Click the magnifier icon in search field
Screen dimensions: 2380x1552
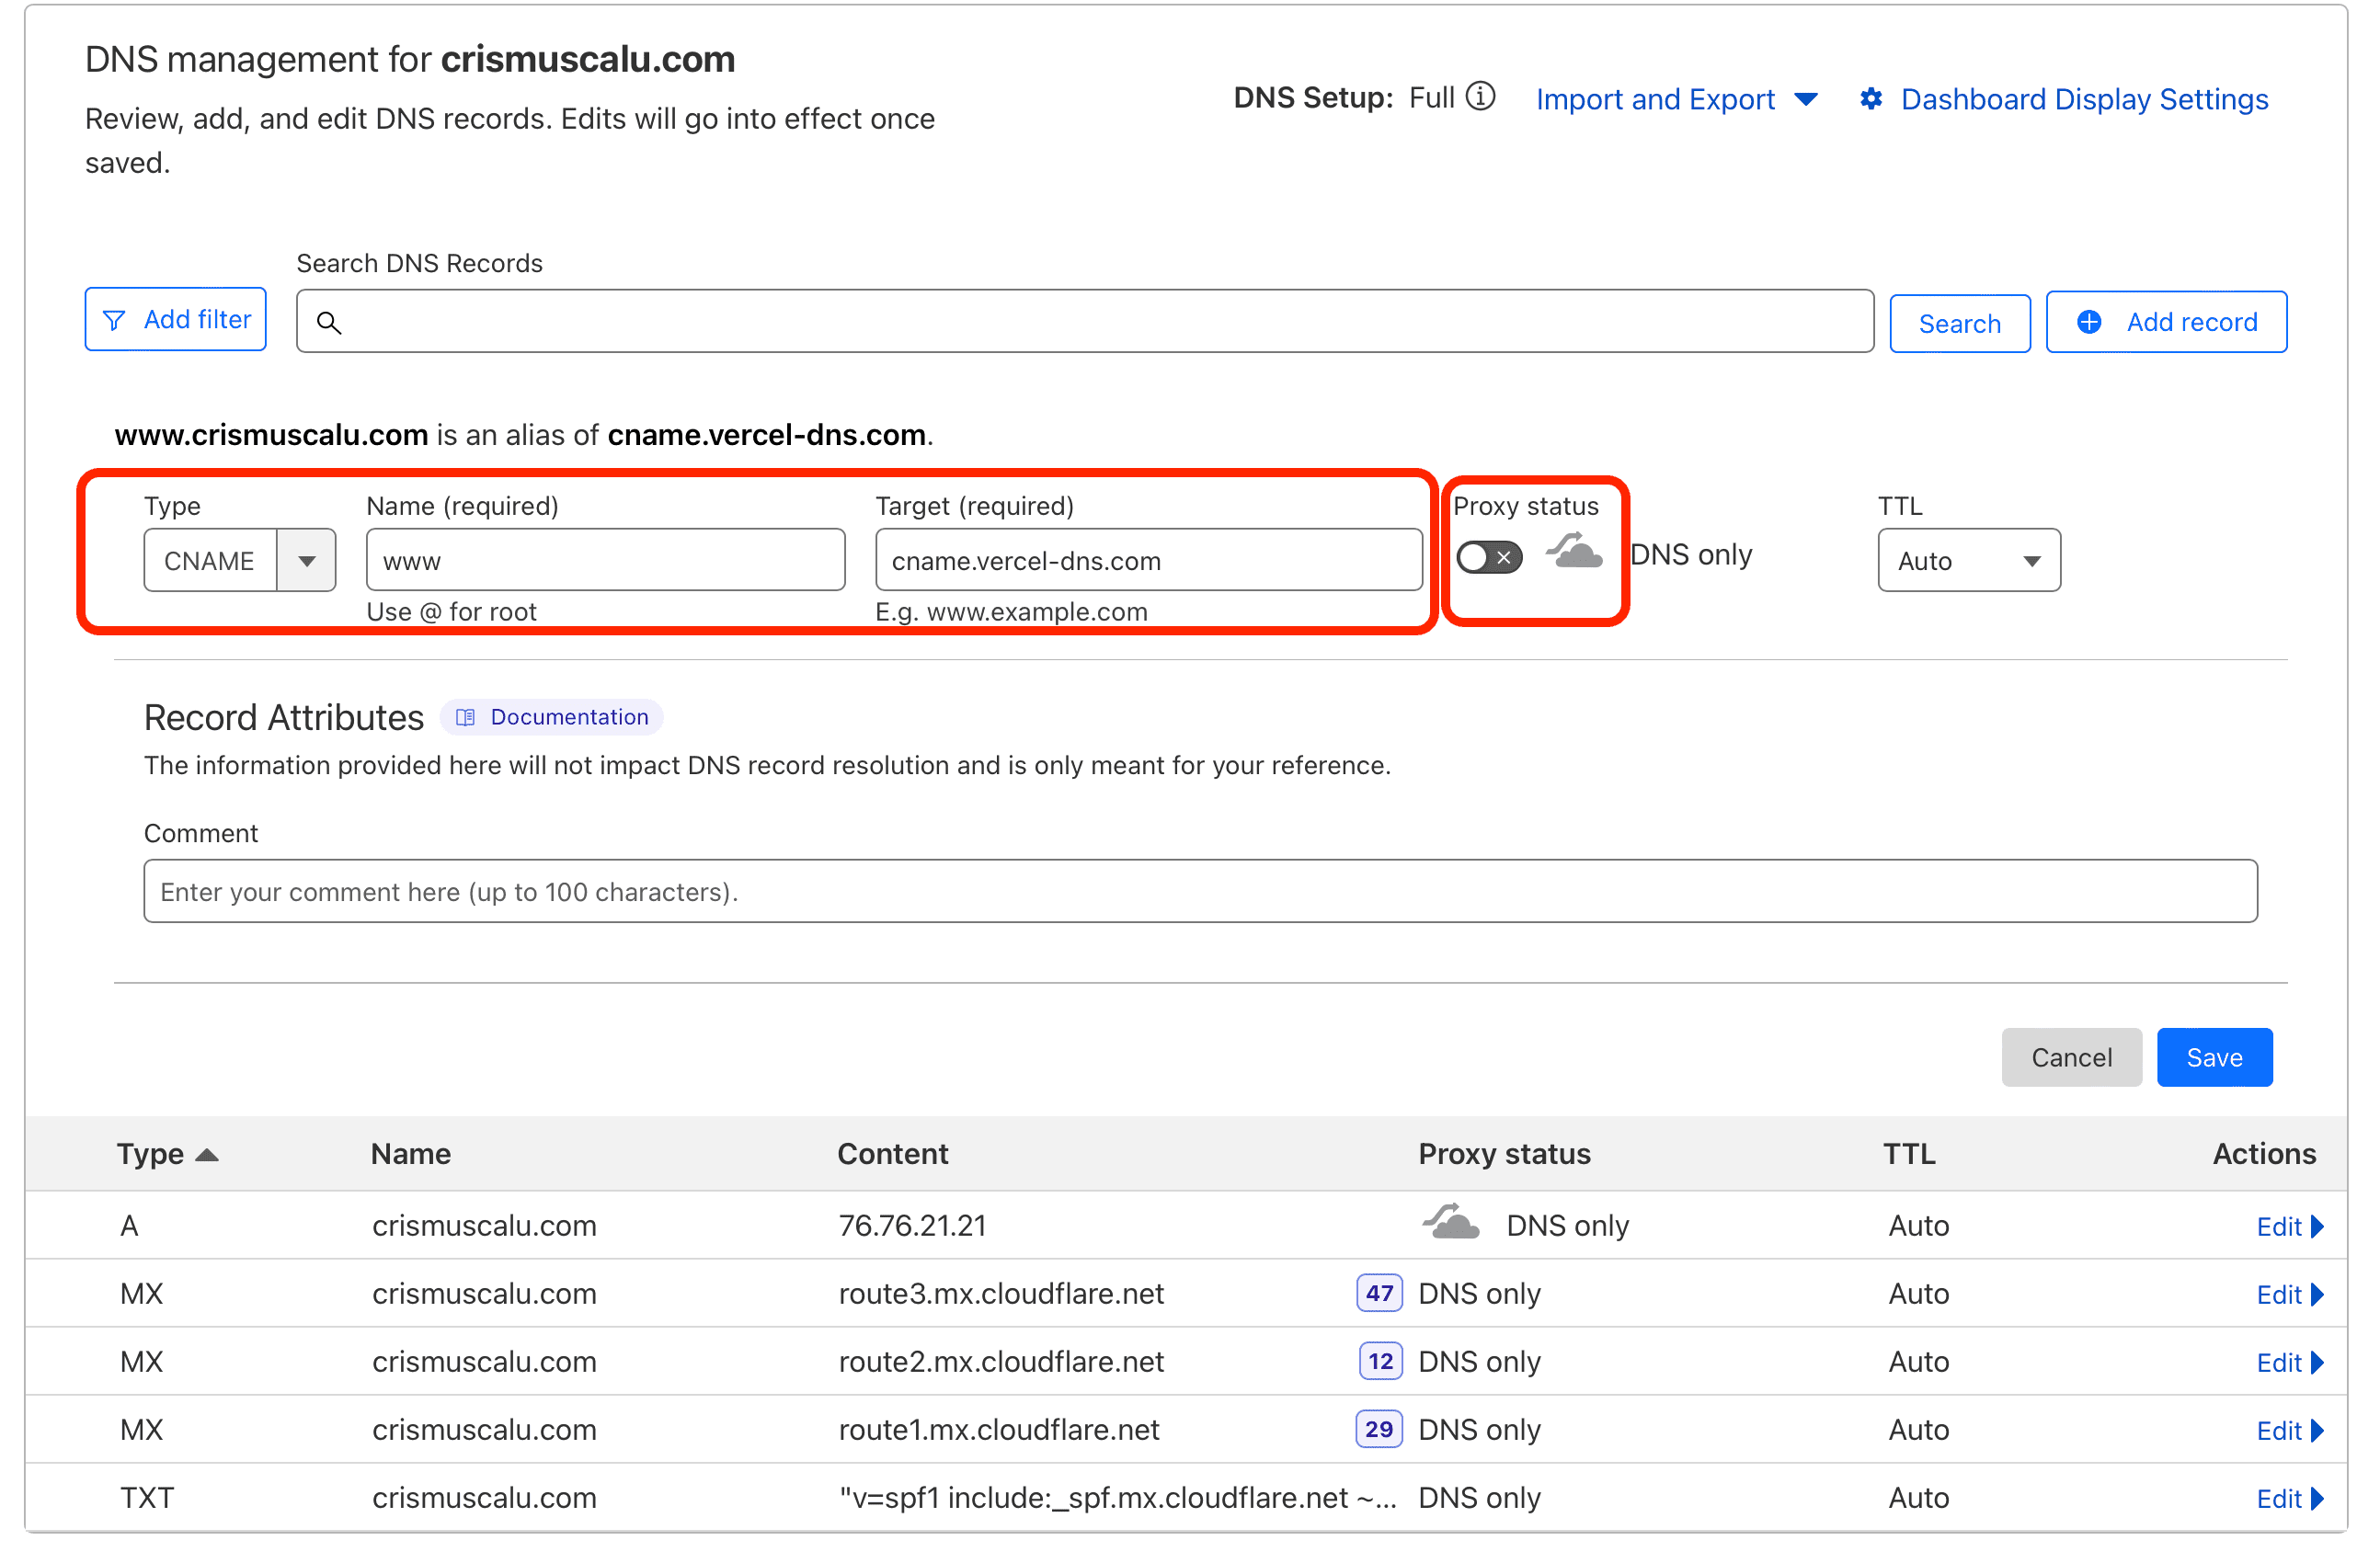point(329,322)
